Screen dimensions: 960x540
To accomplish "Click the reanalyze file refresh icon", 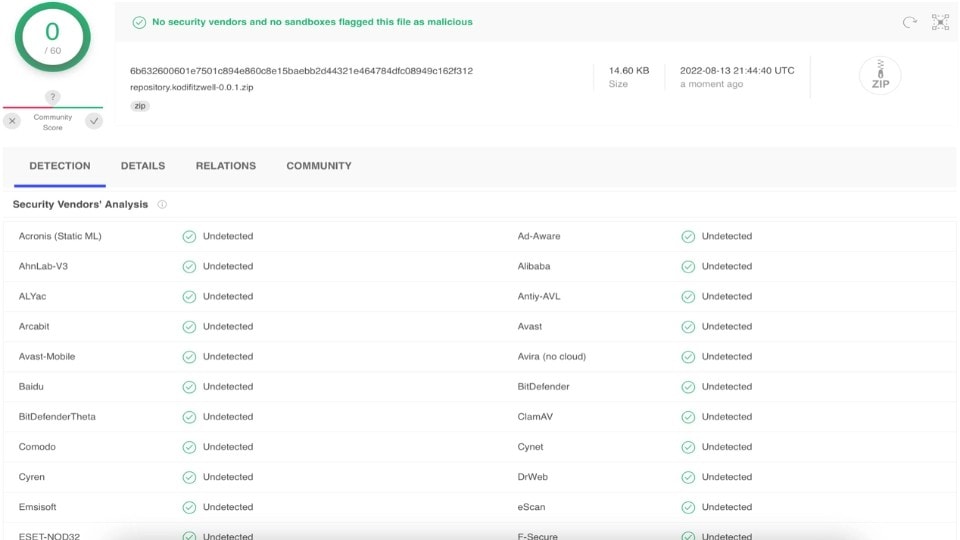I will [x=909, y=22].
